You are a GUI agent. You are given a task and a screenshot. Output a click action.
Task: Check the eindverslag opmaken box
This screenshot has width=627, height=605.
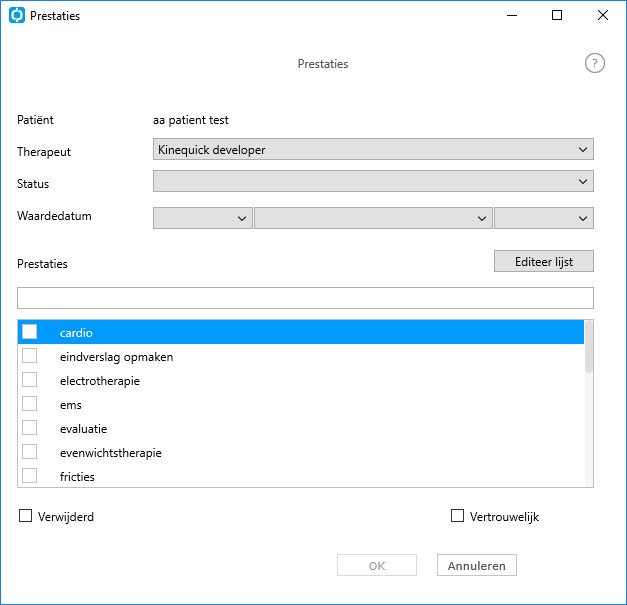pyautogui.click(x=30, y=355)
